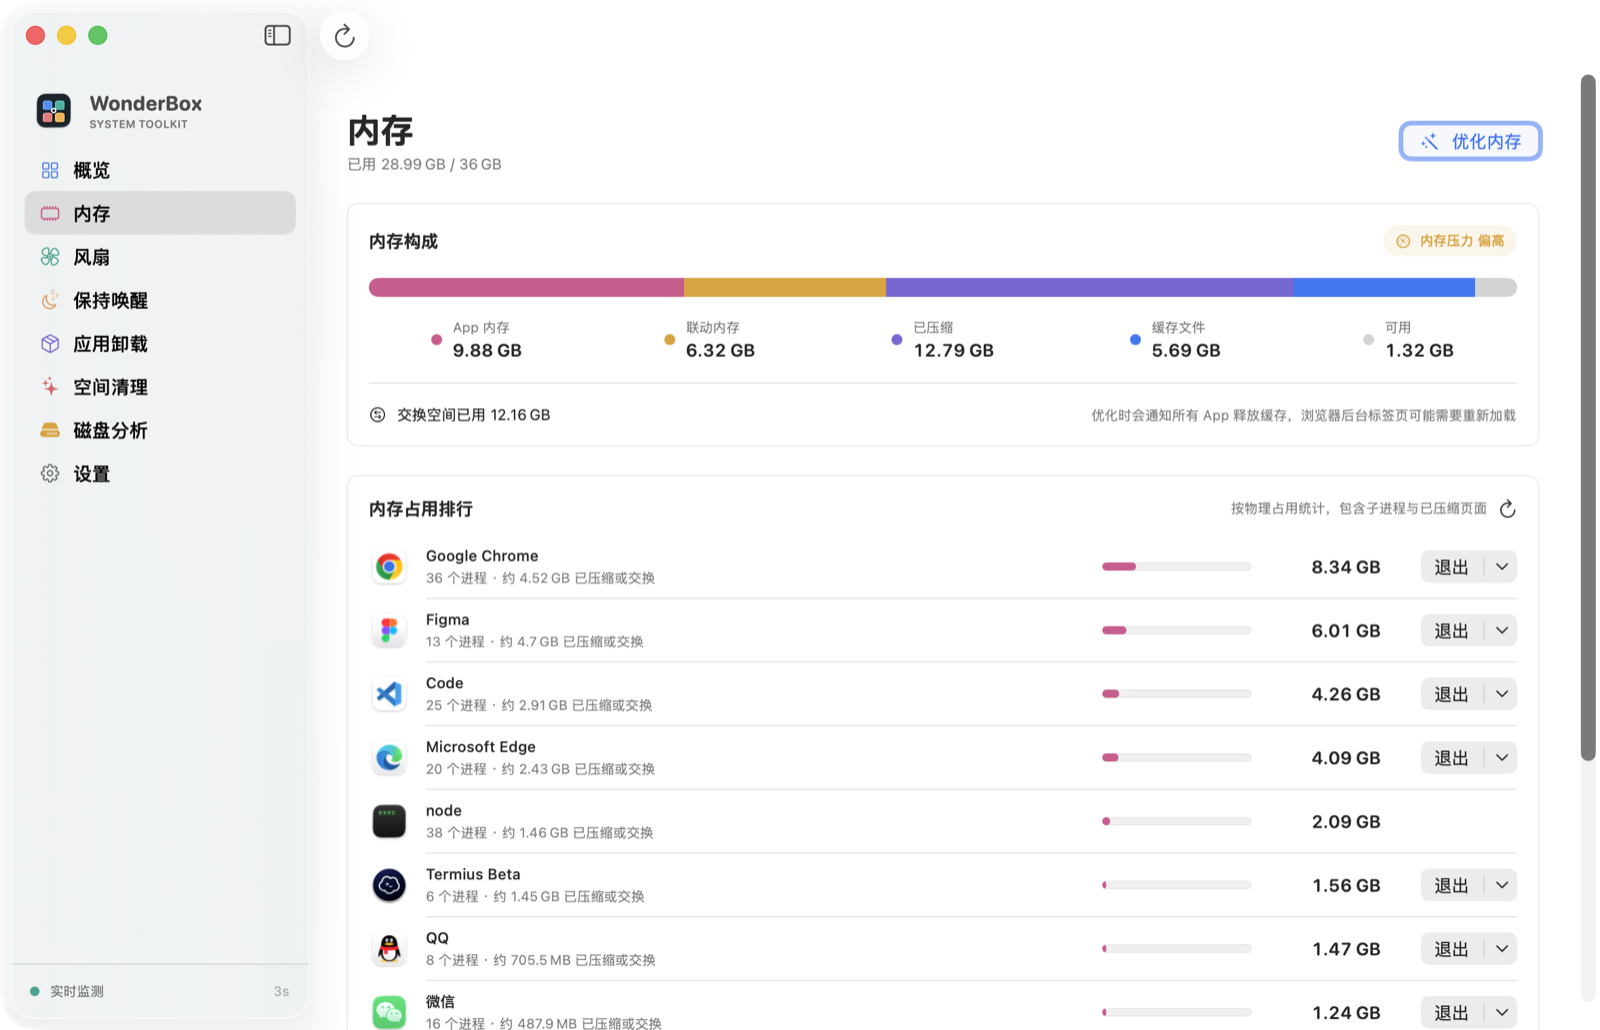Click the Google Chrome app icon
This screenshot has width=1600, height=1030.
(x=389, y=567)
